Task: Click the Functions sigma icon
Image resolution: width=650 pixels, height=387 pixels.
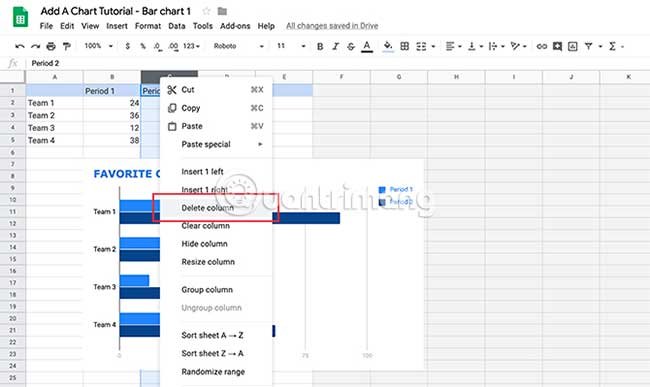Action: tap(612, 46)
